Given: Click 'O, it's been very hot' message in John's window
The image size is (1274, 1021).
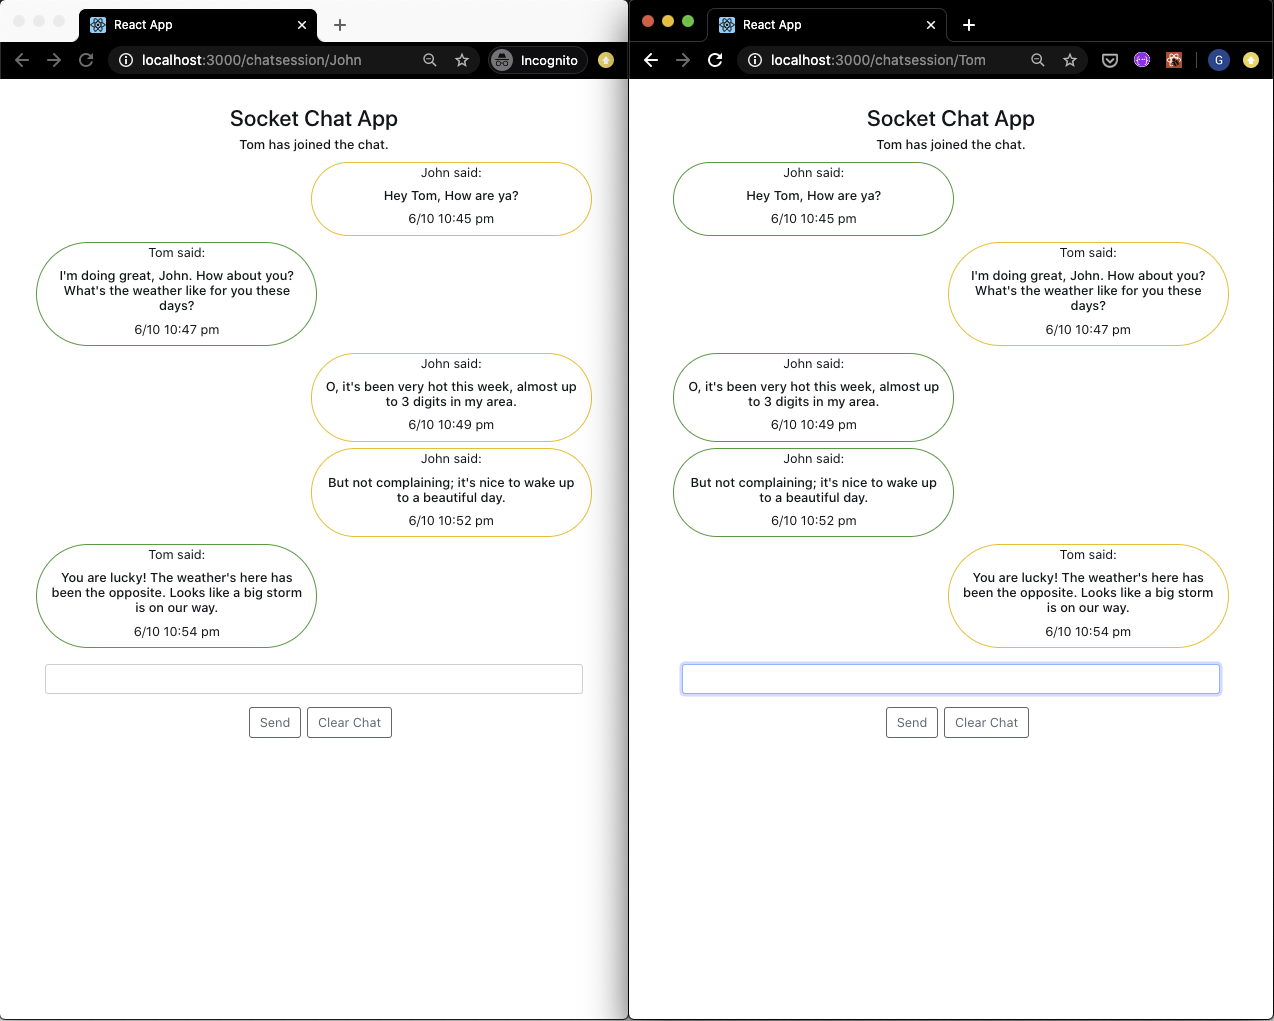Looking at the screenshot, I should point(451,394).
